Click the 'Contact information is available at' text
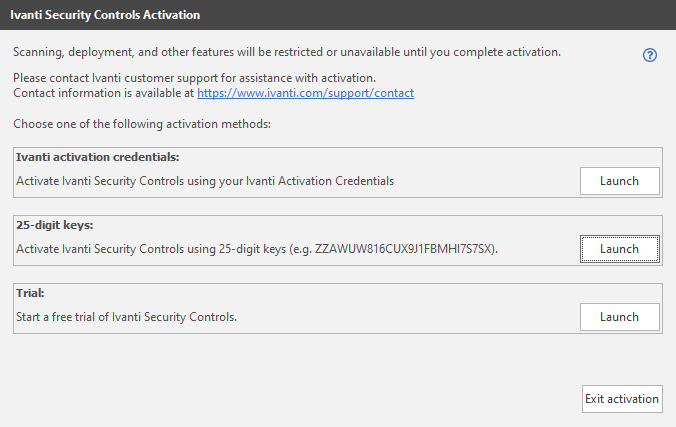The width and height of the screenshot is (676, 427). [x=103, y=93]
